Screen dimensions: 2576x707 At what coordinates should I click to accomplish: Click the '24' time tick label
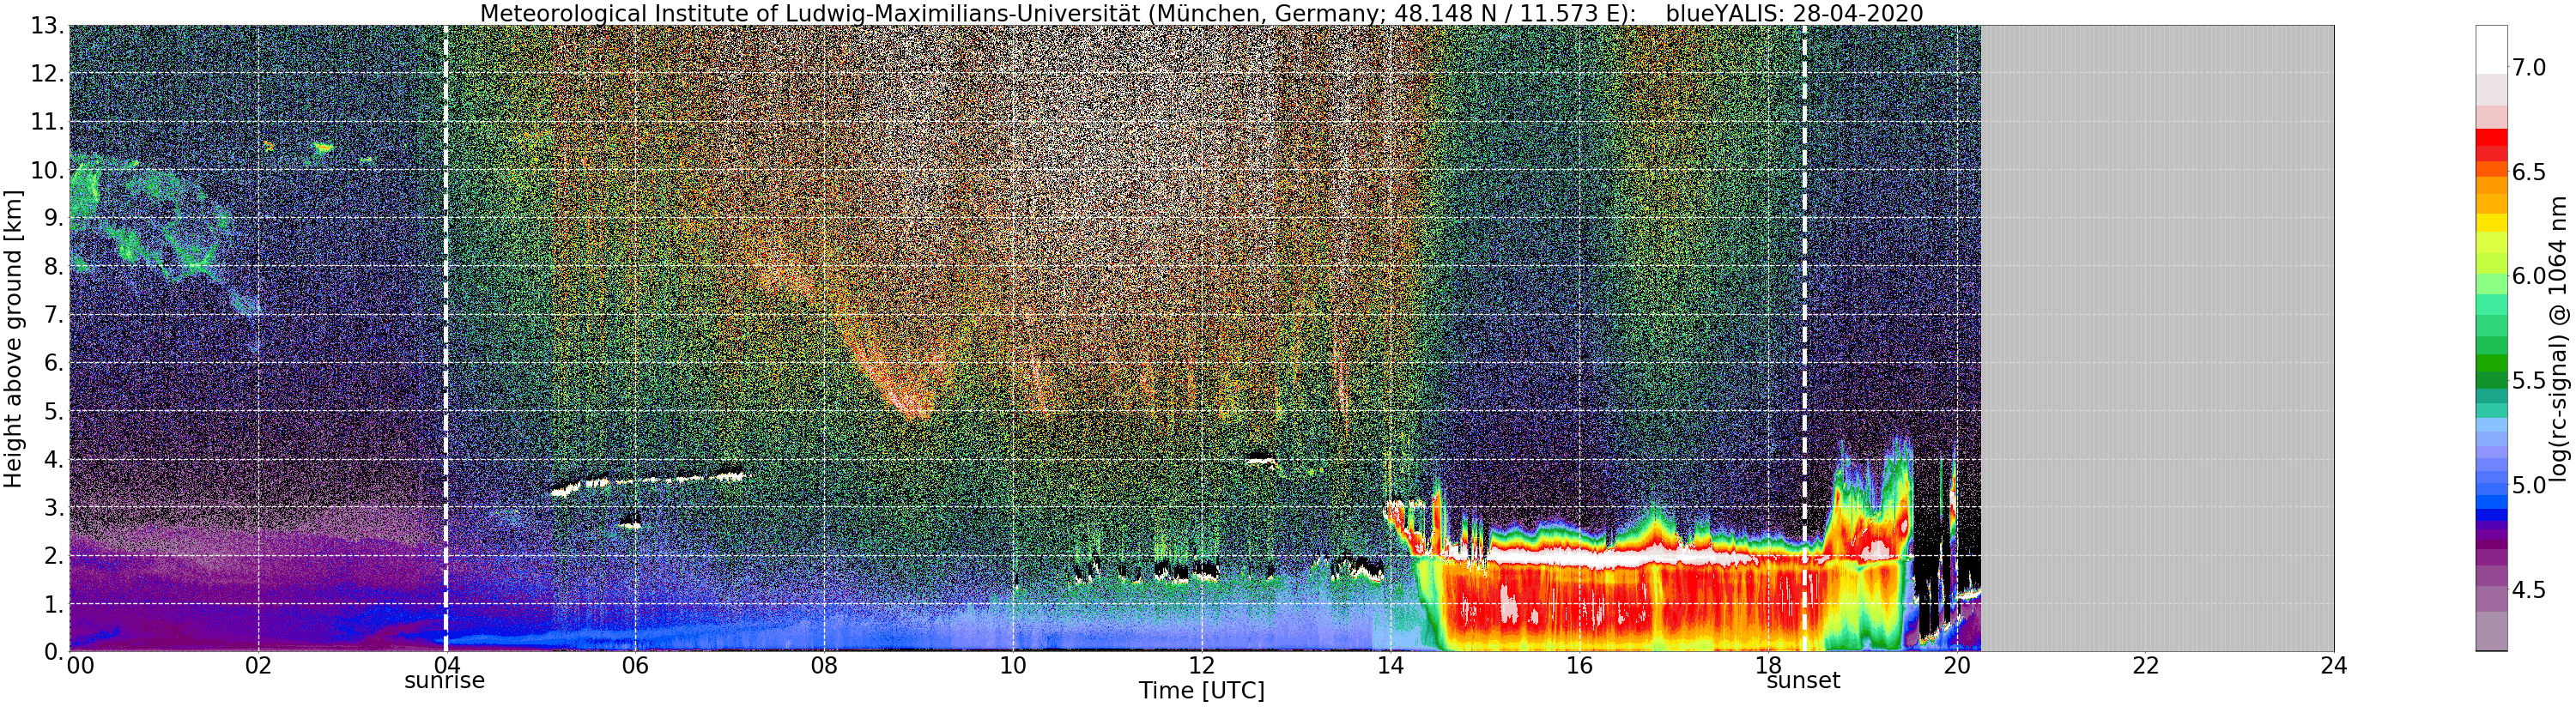pos(2334,665)
